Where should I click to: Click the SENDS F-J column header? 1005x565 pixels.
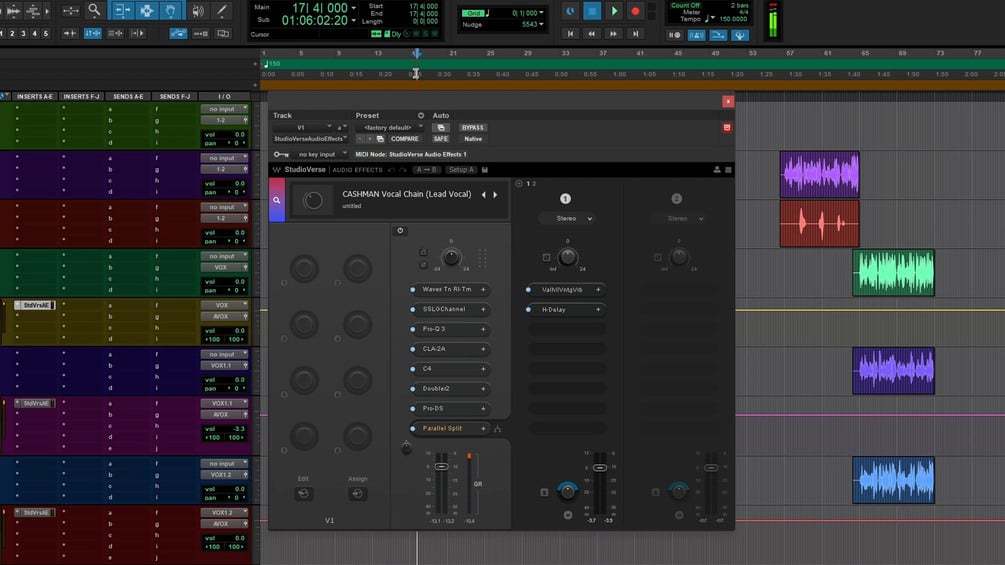pyautogui.click(x=175, y=96)
